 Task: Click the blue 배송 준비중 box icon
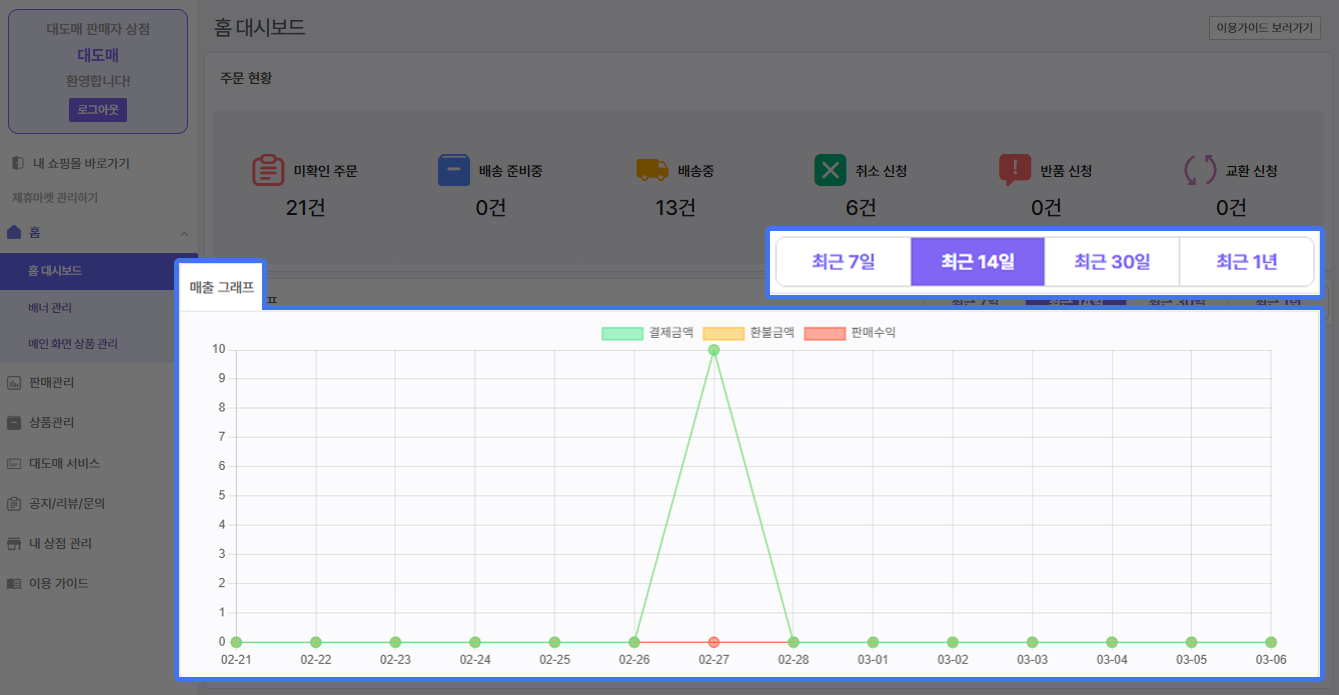pyautogui.click(x=453, y=170)
